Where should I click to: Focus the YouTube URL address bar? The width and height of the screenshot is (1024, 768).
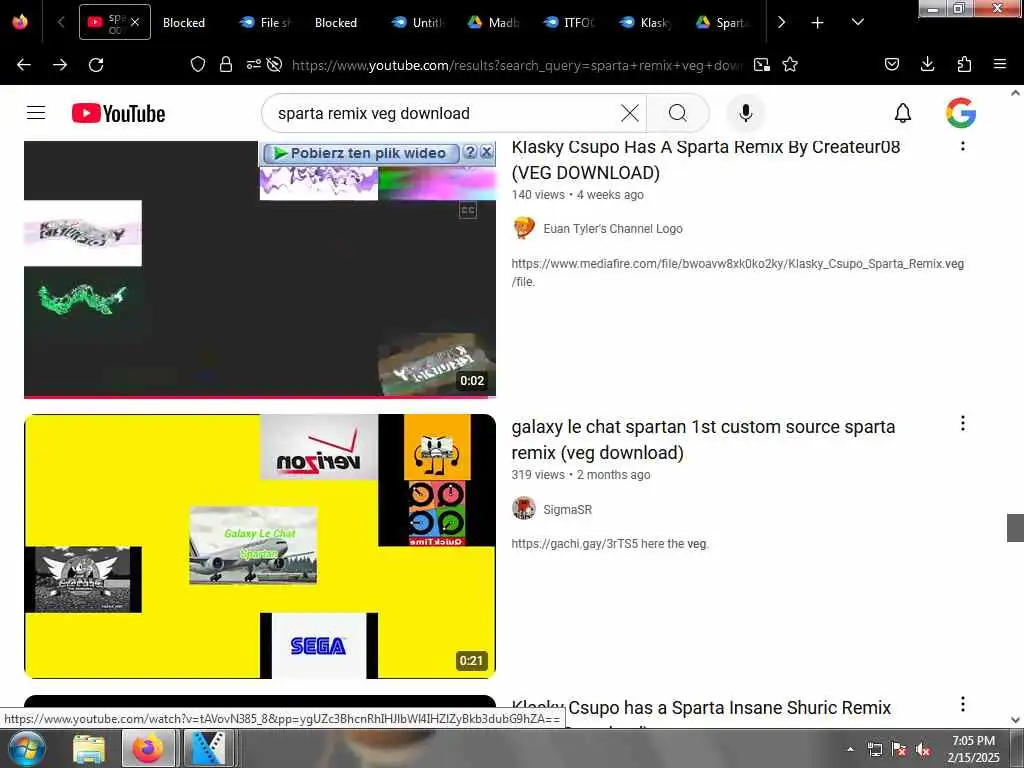[517, 65]
